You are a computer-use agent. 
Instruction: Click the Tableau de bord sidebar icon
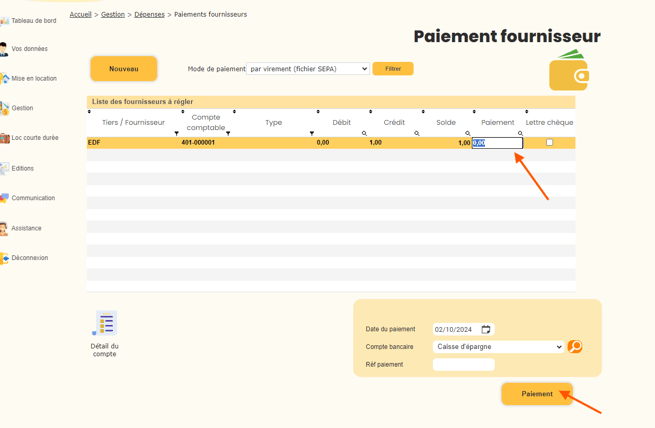(5, 21)
